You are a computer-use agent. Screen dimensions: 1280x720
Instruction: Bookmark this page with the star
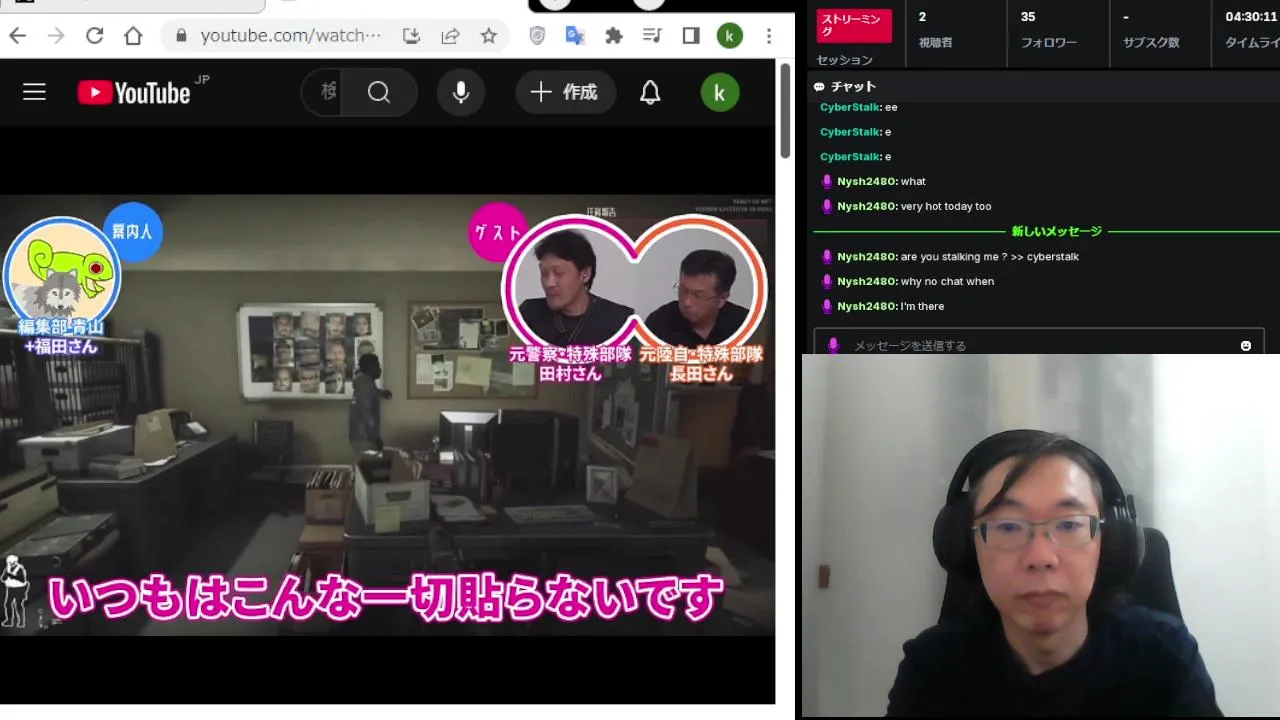488,36
